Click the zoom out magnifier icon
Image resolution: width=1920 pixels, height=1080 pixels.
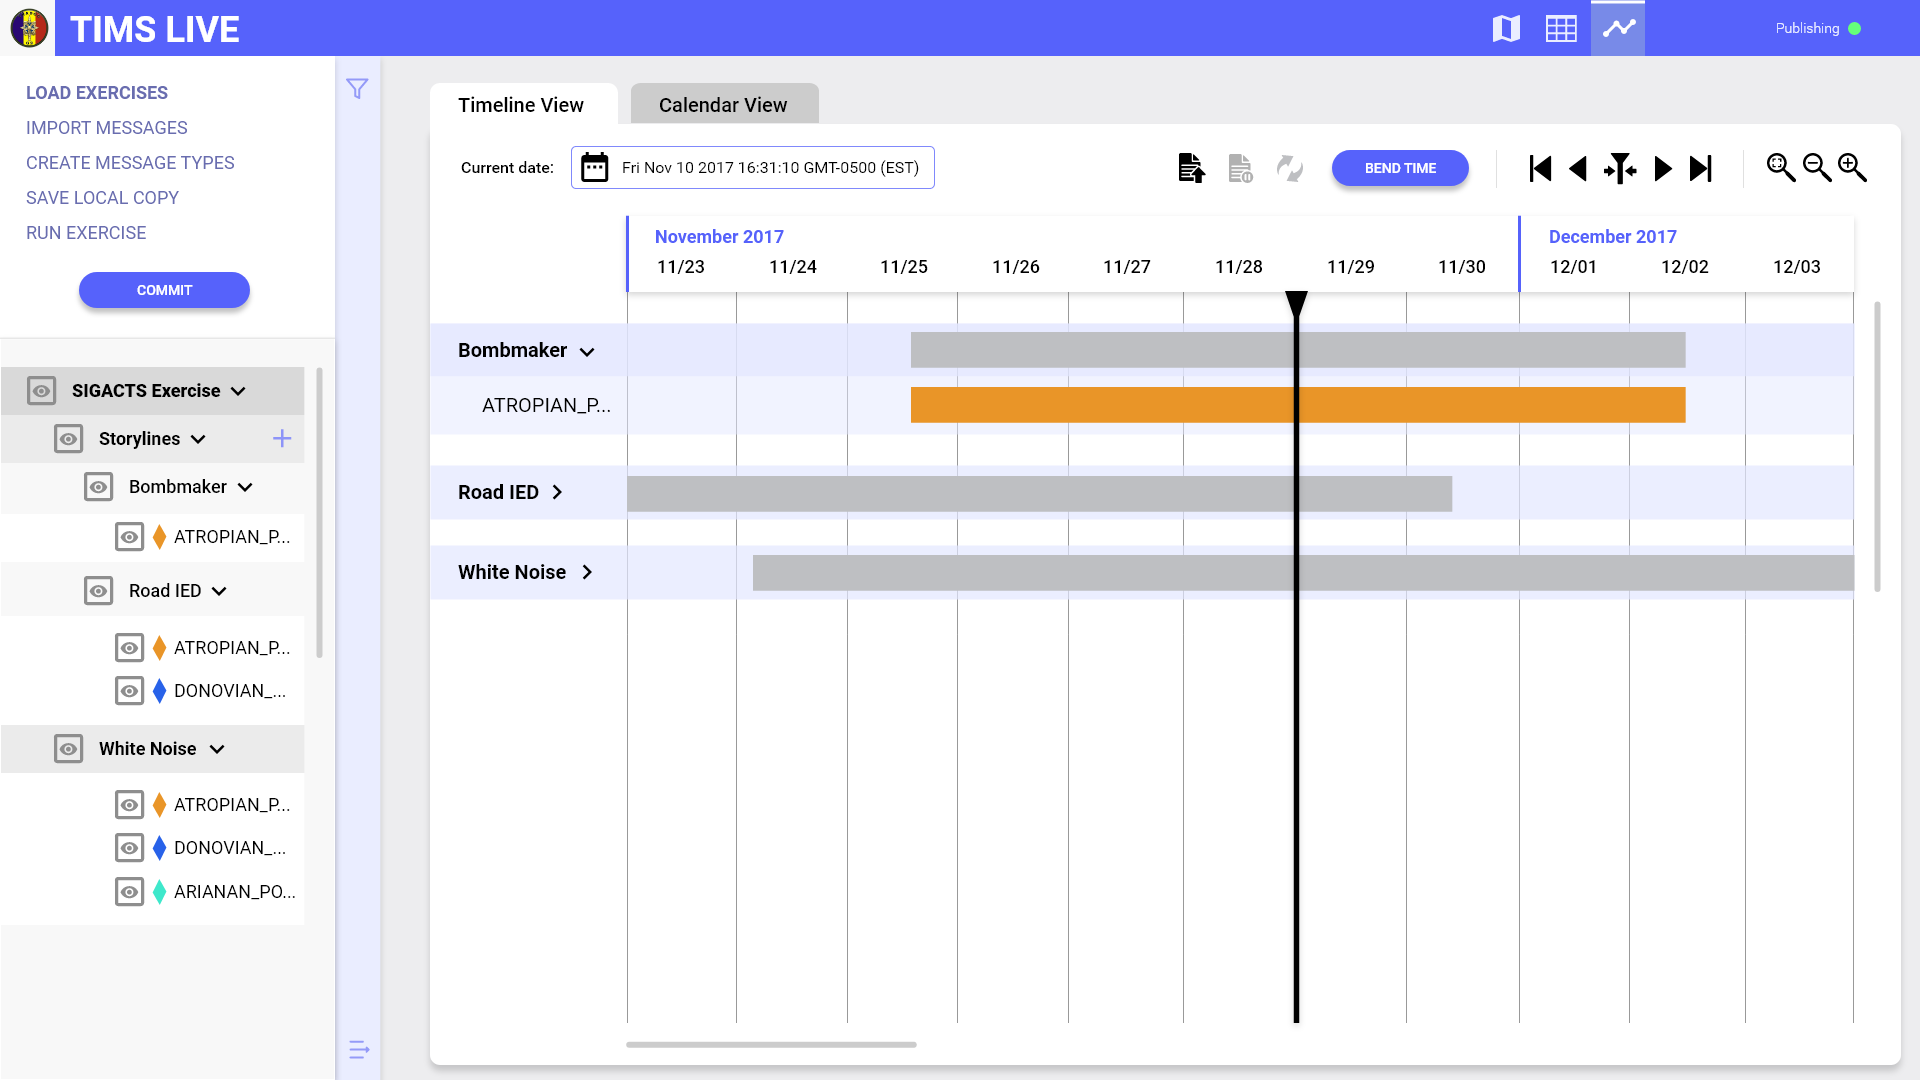point(1817,166)
